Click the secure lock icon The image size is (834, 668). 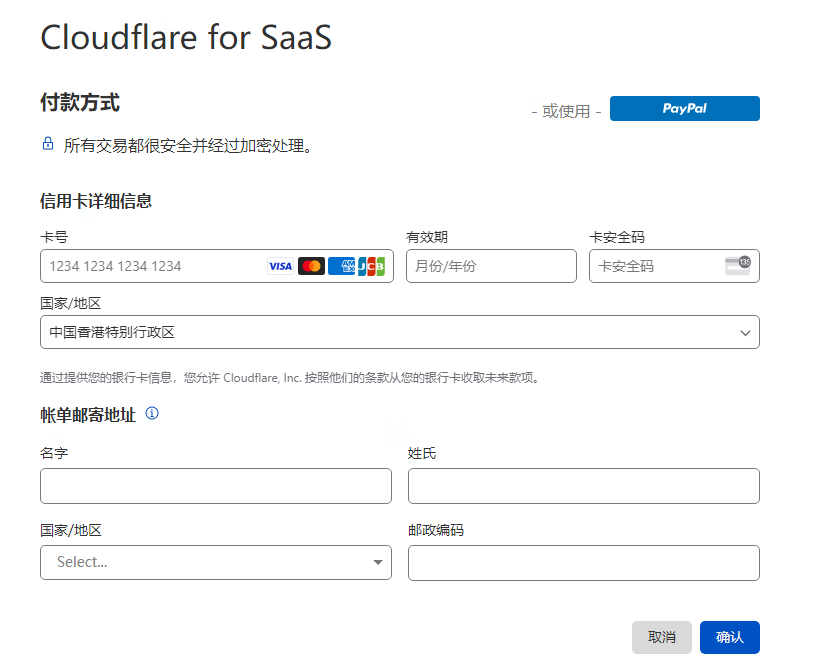[x=48, y=144]
